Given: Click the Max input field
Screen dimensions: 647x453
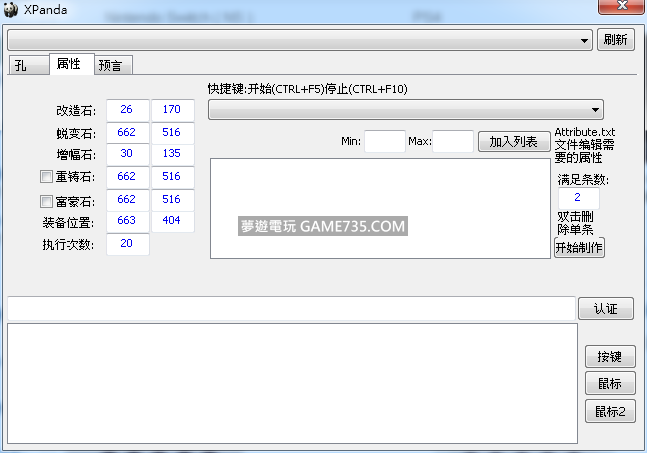Looking at the screenshot, I should click(453, 142).
